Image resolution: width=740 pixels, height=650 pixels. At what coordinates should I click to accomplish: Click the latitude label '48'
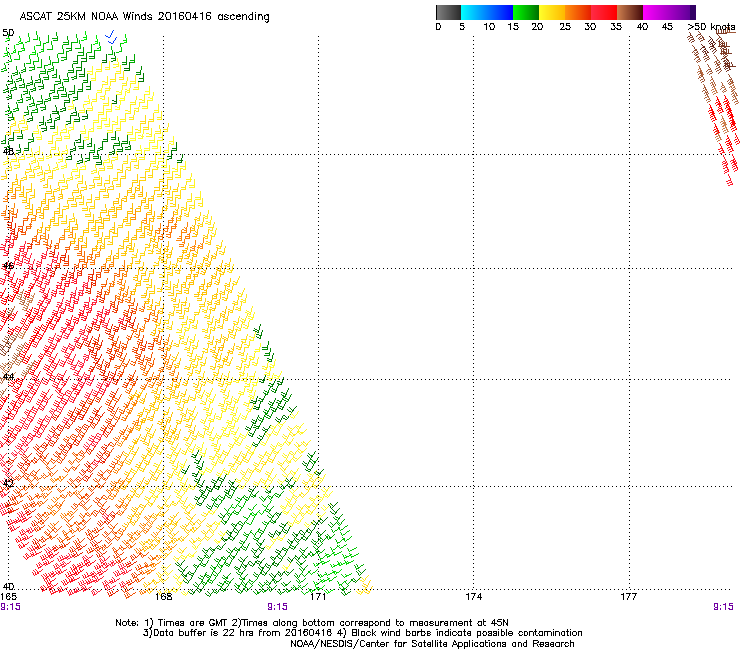8,152
